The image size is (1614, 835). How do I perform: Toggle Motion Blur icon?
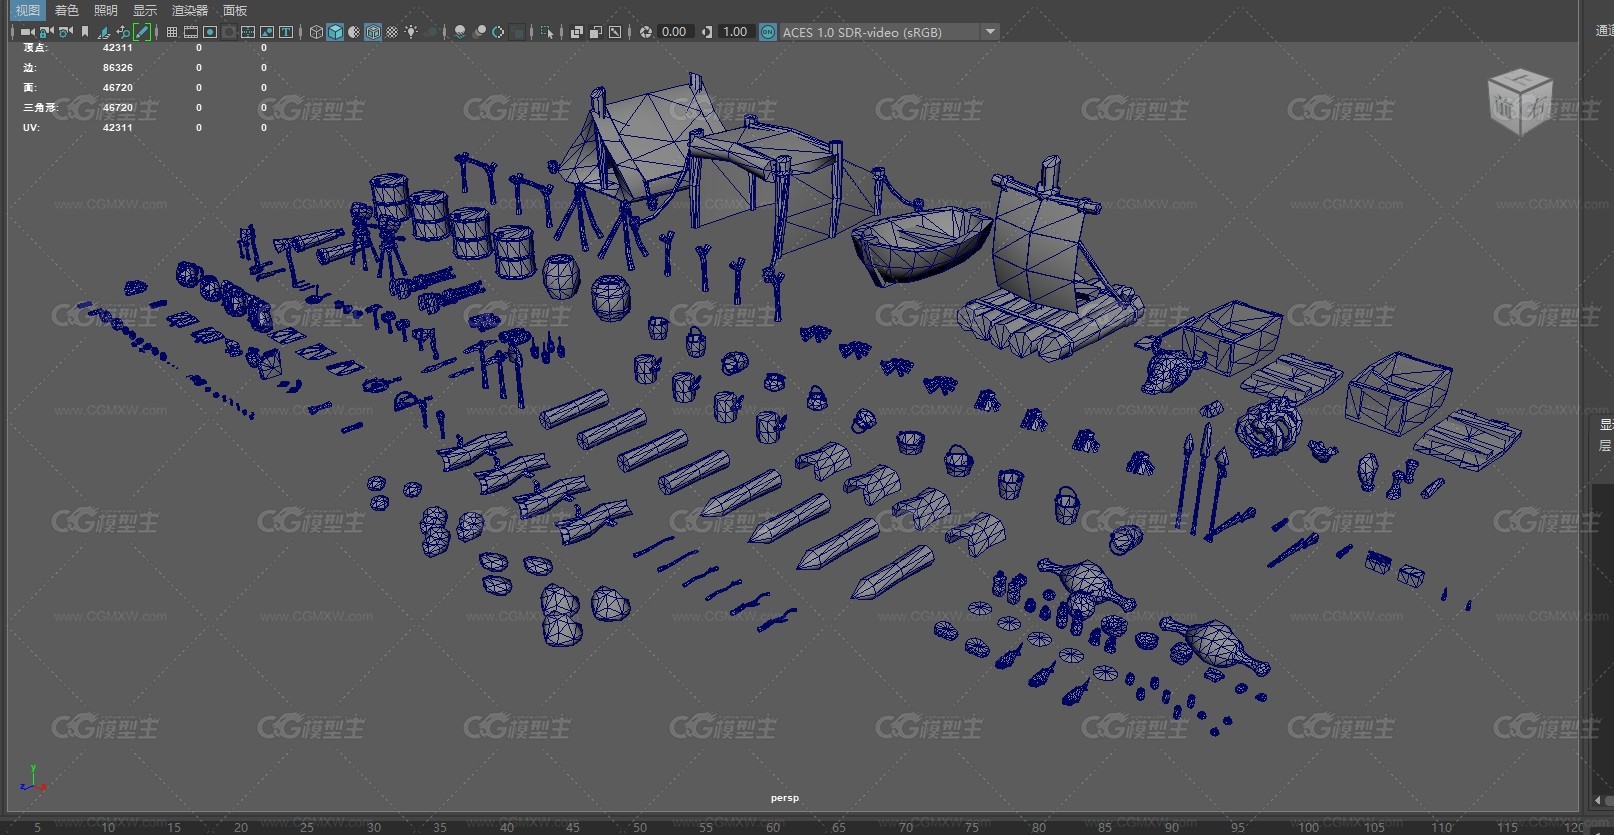479,32
